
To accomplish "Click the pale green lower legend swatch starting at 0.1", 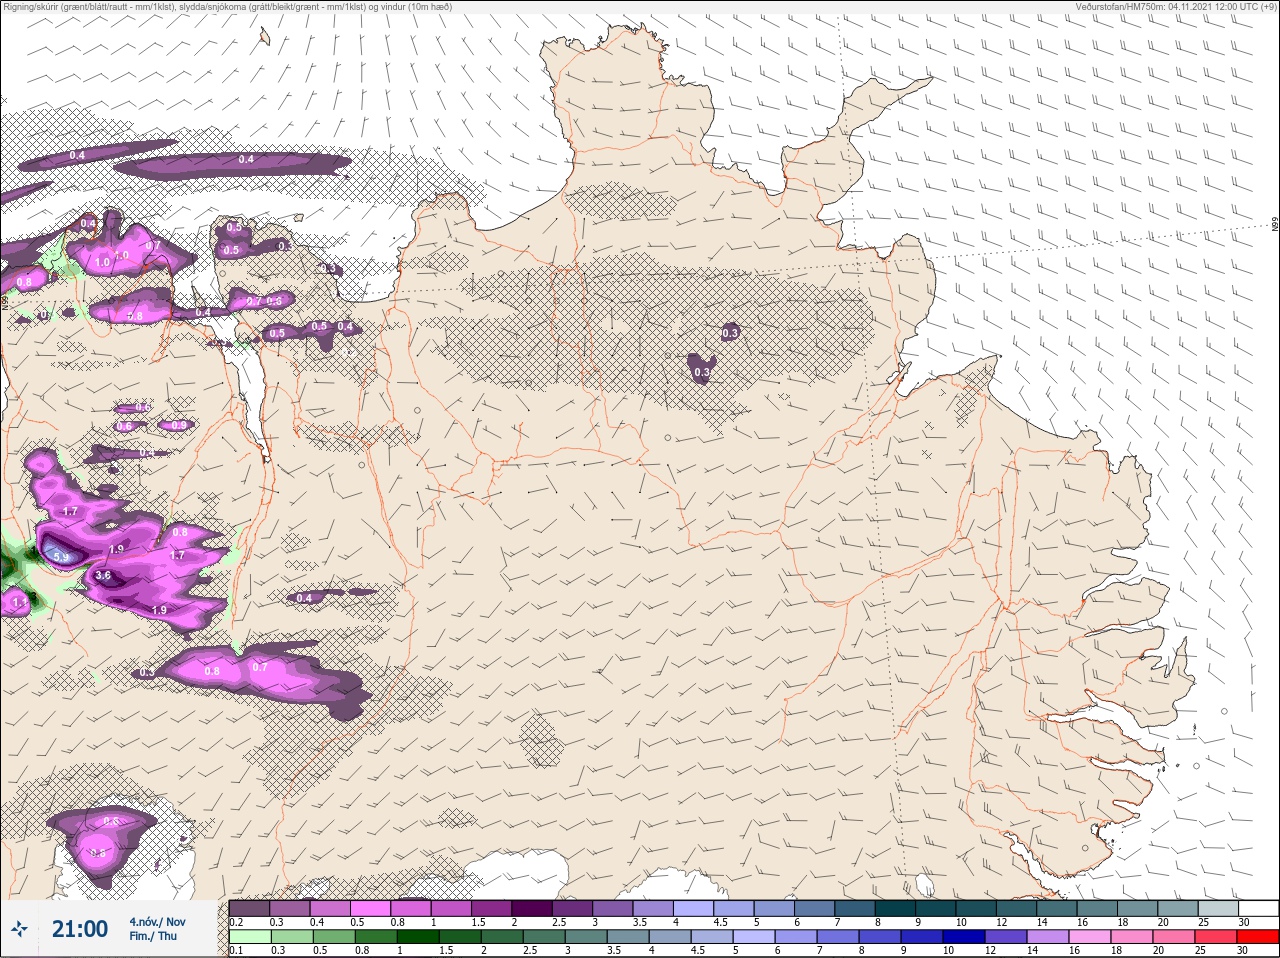I will click(250, 937).
